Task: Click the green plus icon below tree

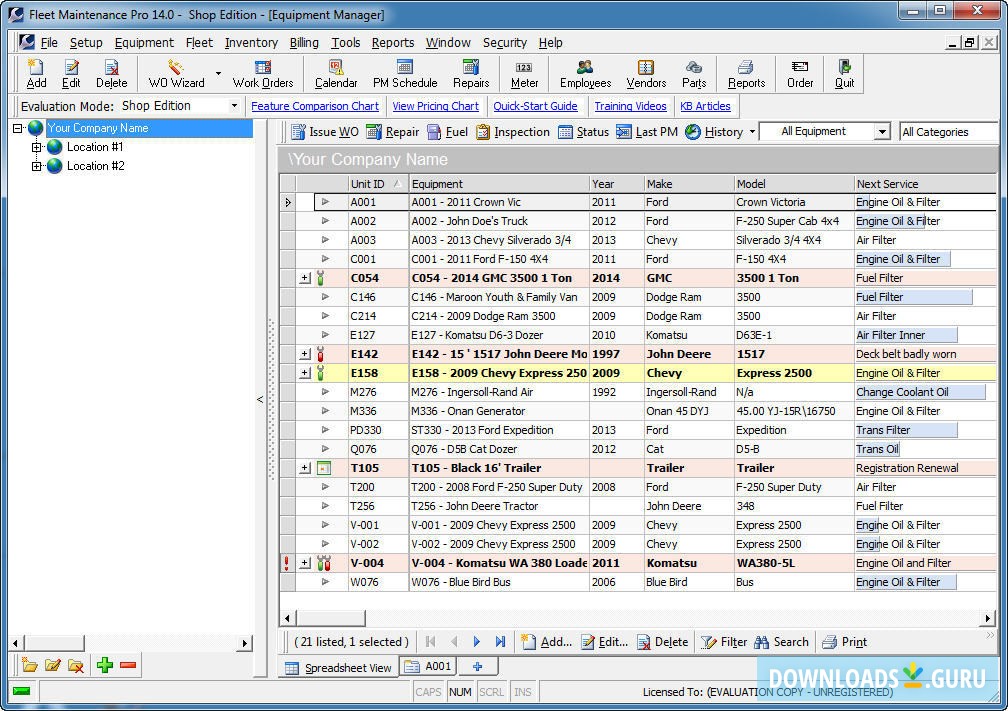Action: coord(105,665)
